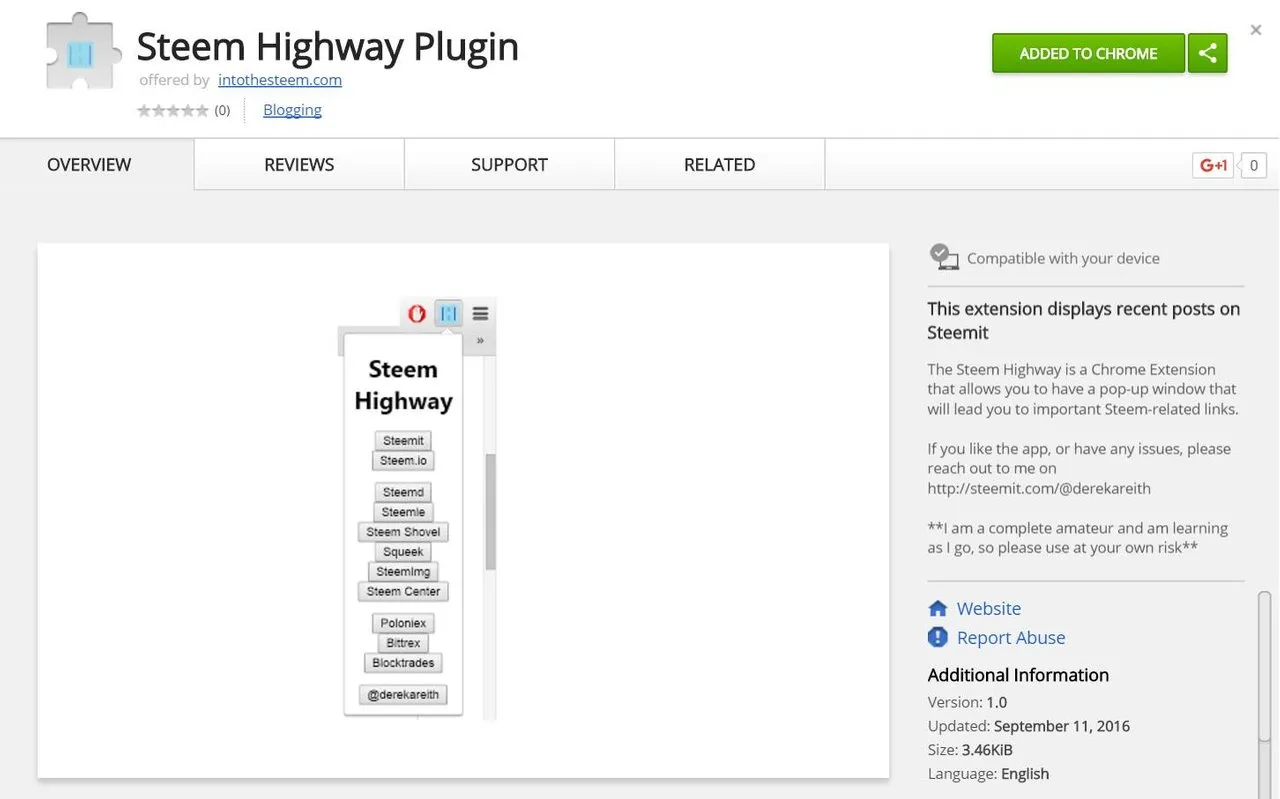The image size is (1280, 799).
Task: Click the SteemImg button in the preview
Action: [x=403, y=572]
